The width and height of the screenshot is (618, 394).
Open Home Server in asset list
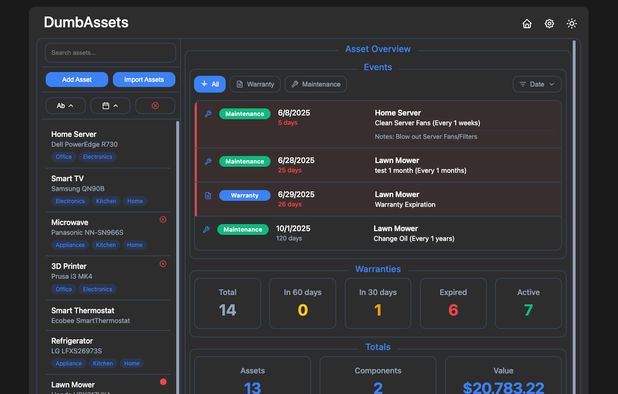click(108, 145)
